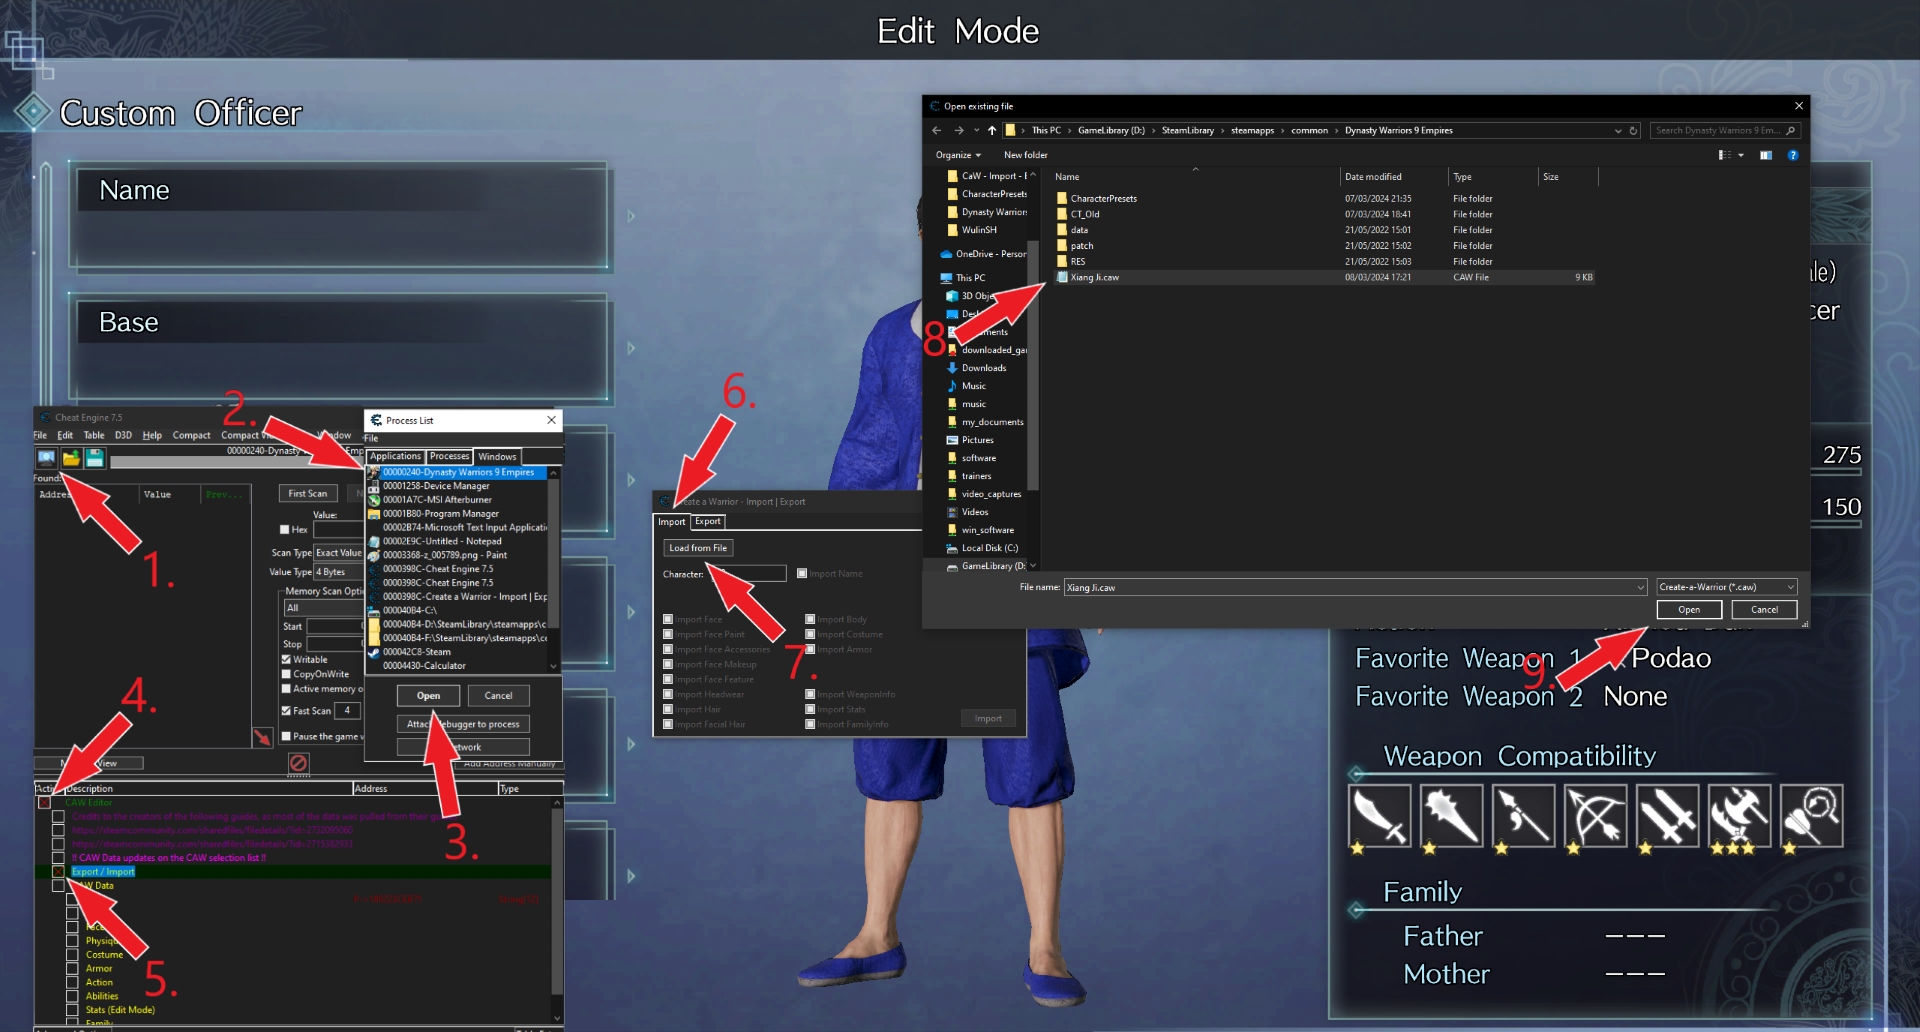The image size is (1920, 1032).
Task: Click New folder in the file dialog
Action: point(1026,155)
